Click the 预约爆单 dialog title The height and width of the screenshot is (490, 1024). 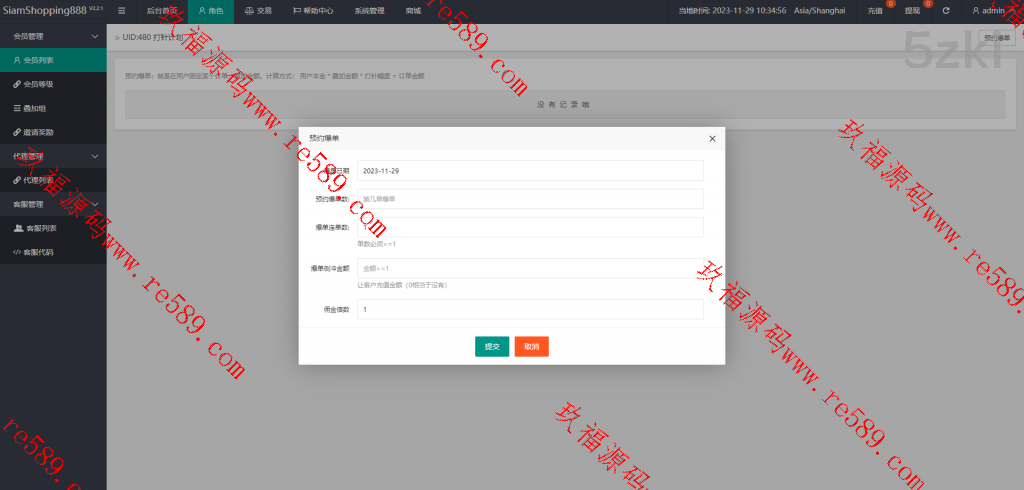[324, 139]
